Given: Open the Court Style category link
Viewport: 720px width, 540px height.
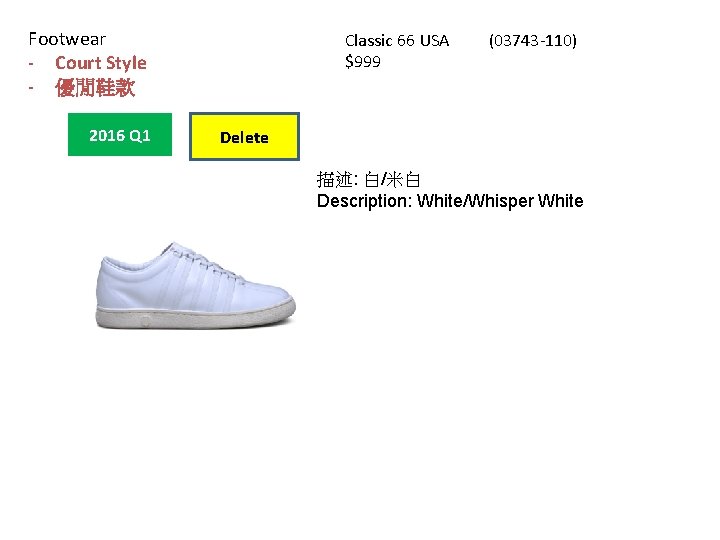Looking at the screenshot, I should click(x=101, y=63).
